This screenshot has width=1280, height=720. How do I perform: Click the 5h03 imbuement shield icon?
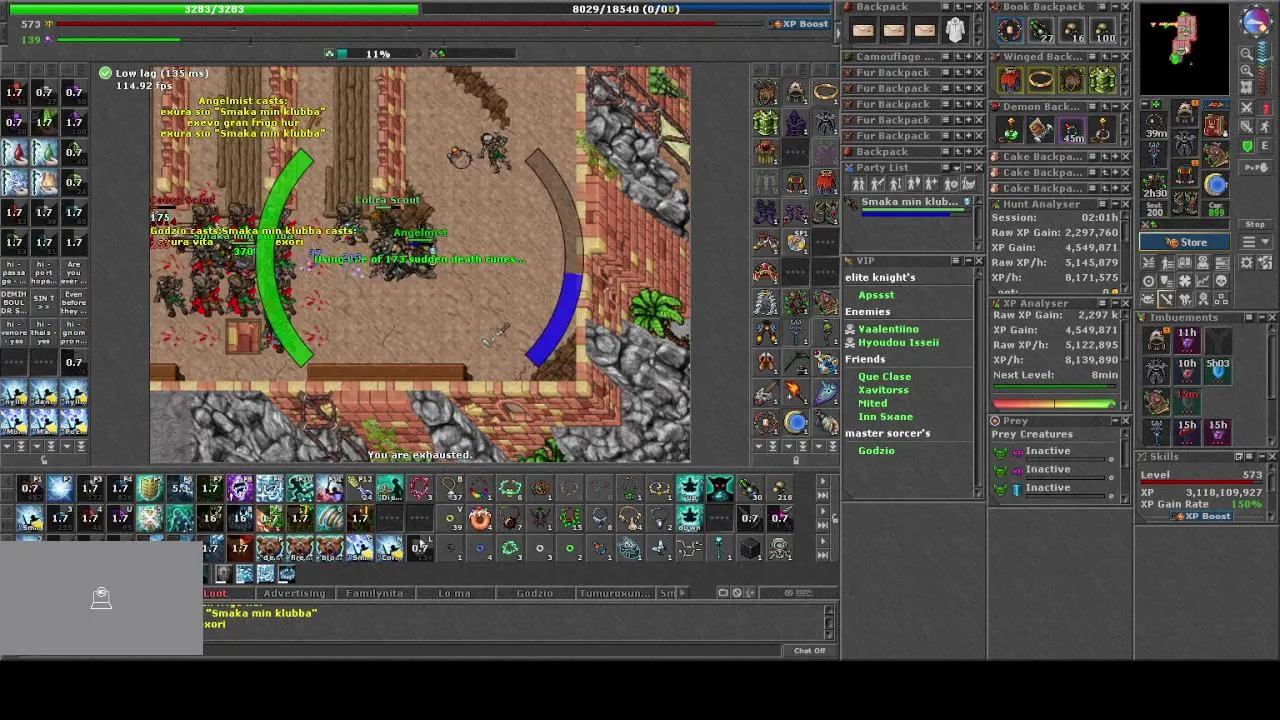tap(1218, 371)
